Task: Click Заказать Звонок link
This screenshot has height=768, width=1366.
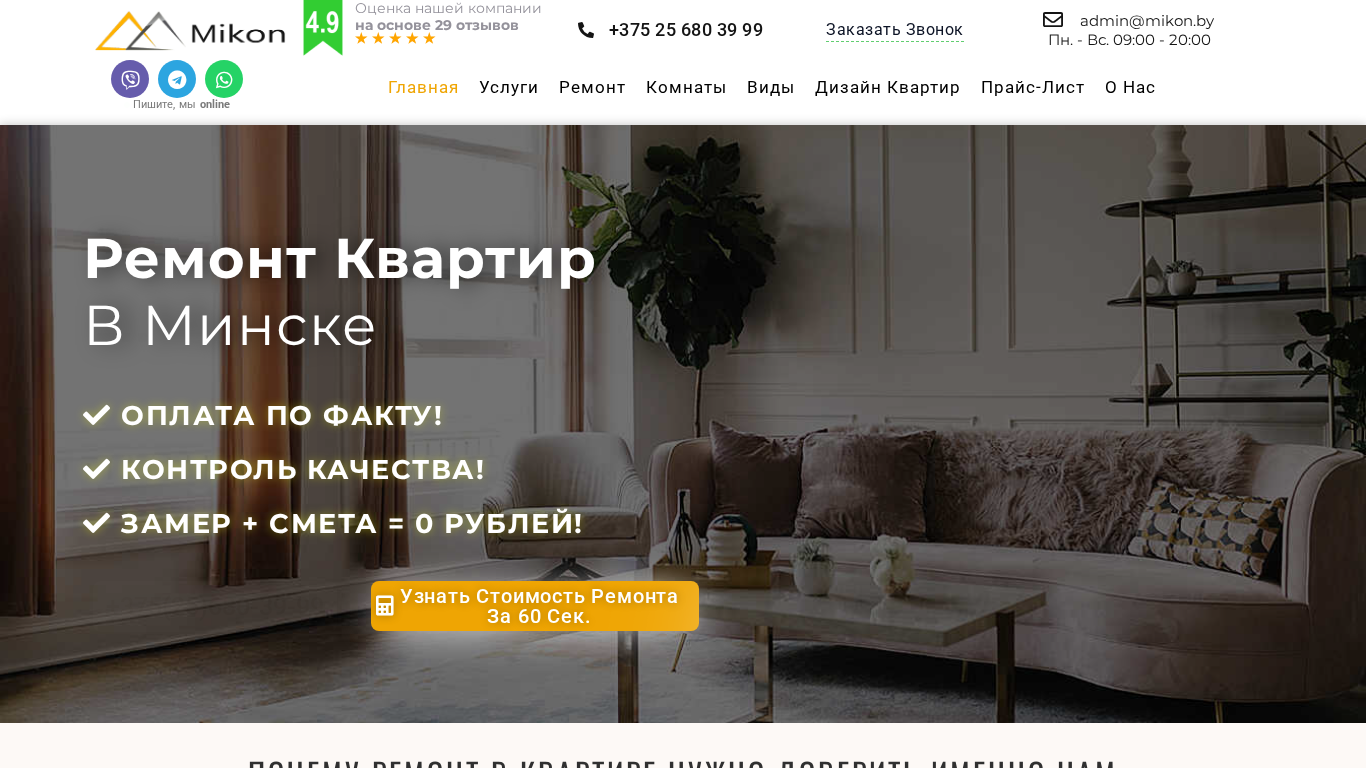Action: [895, 30]
